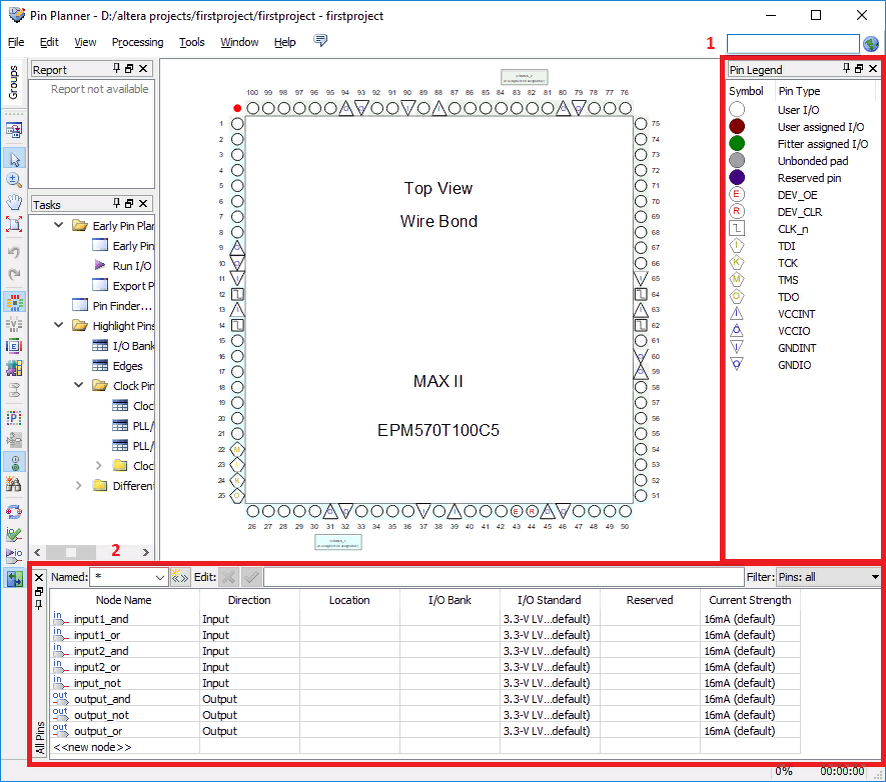The image size is (886, 782).
Task: Switch to the vertical Groups tab
Action: coord(14,82)
